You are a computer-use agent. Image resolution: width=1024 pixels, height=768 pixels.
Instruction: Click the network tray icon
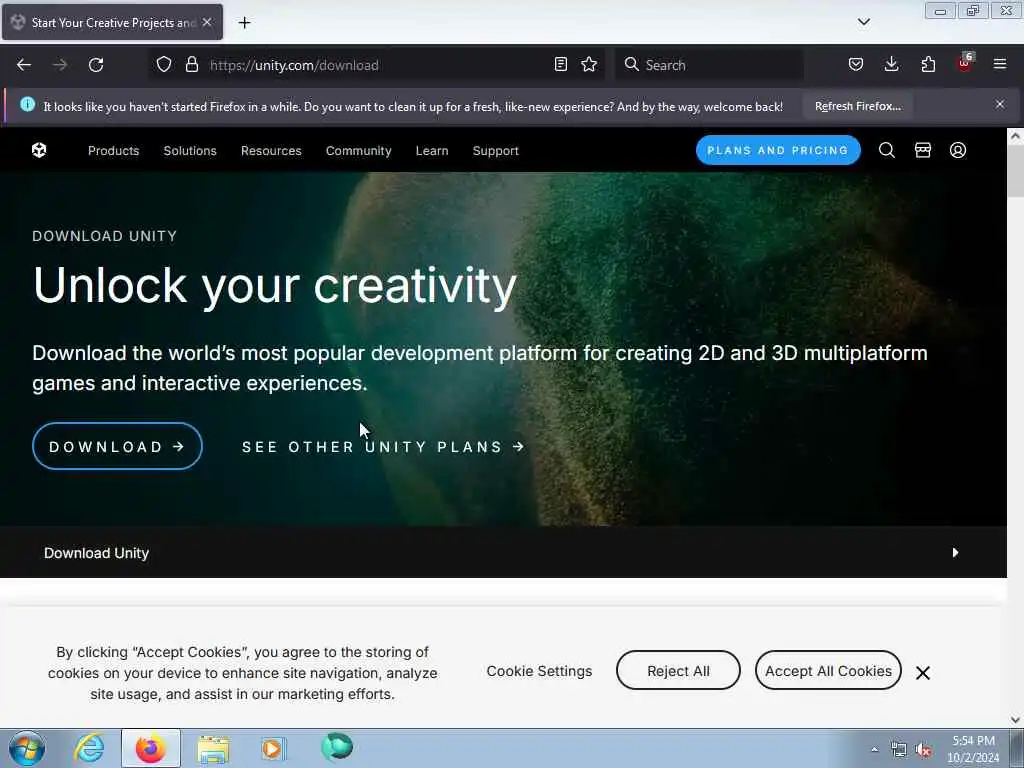[899, 750]
